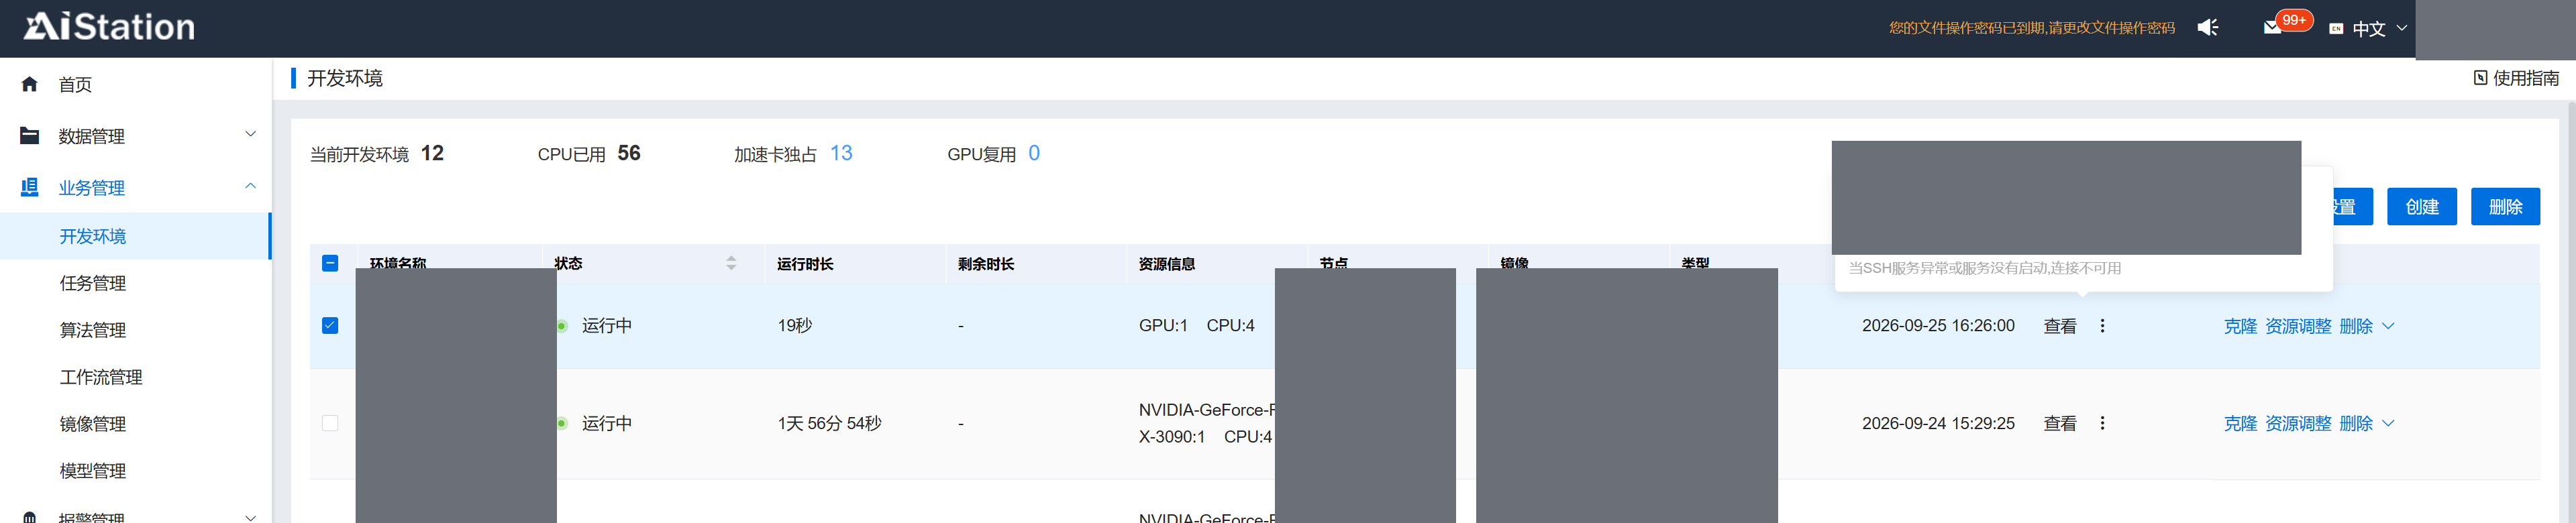Click the GPU复用 value 0

click(1034, 153)
